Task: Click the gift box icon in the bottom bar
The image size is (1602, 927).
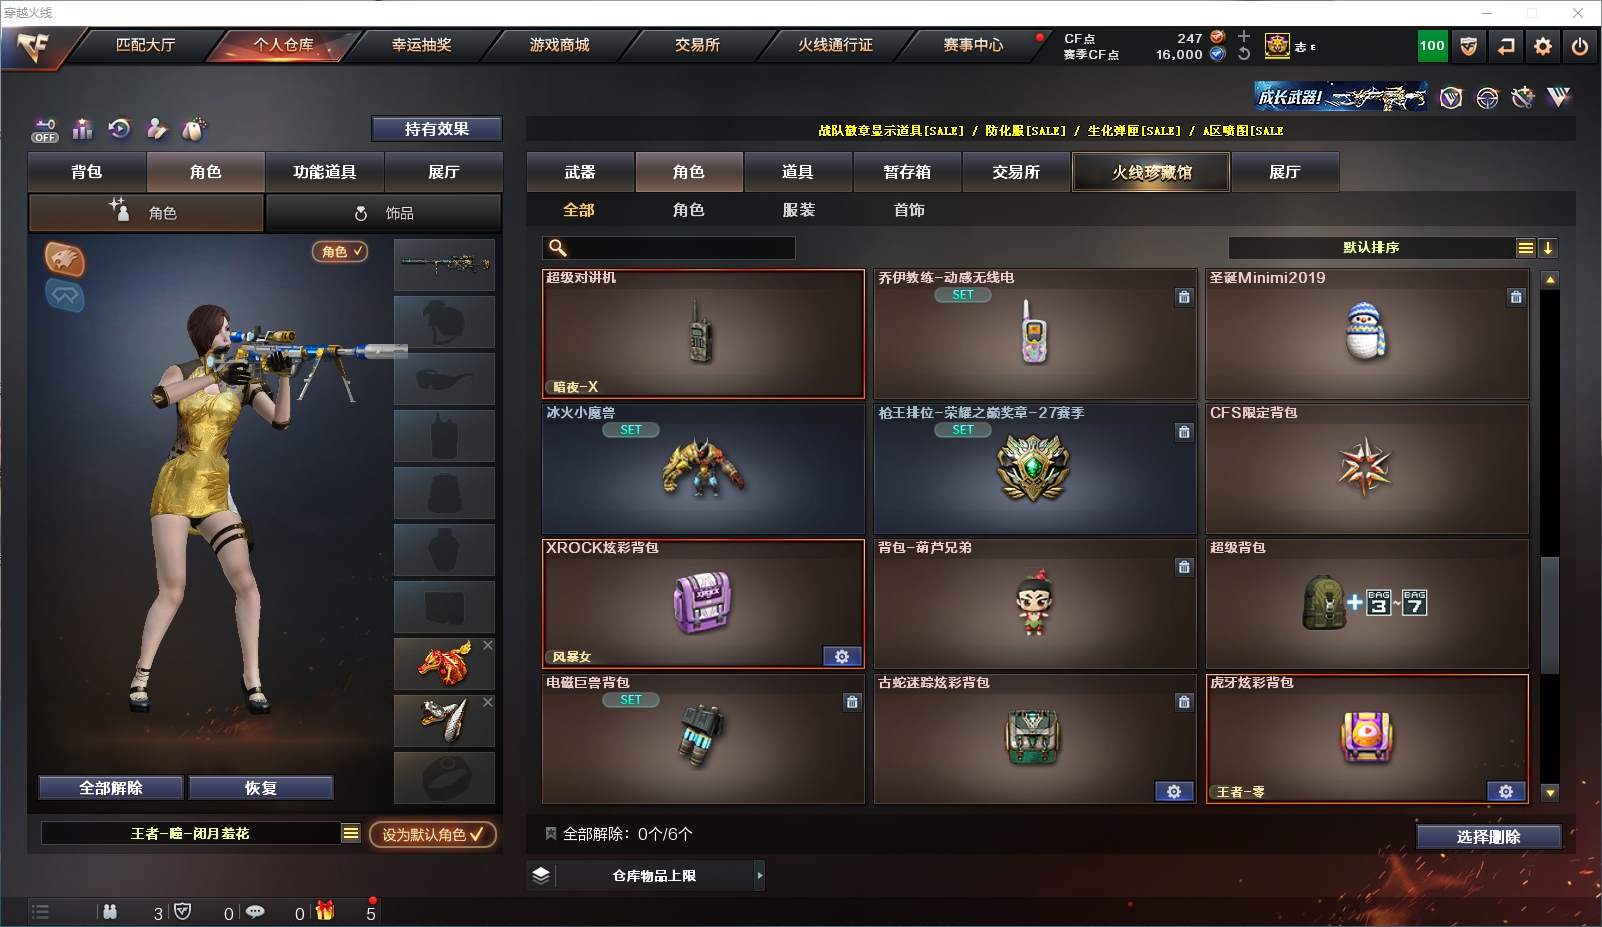Action: tap(325, 911)
